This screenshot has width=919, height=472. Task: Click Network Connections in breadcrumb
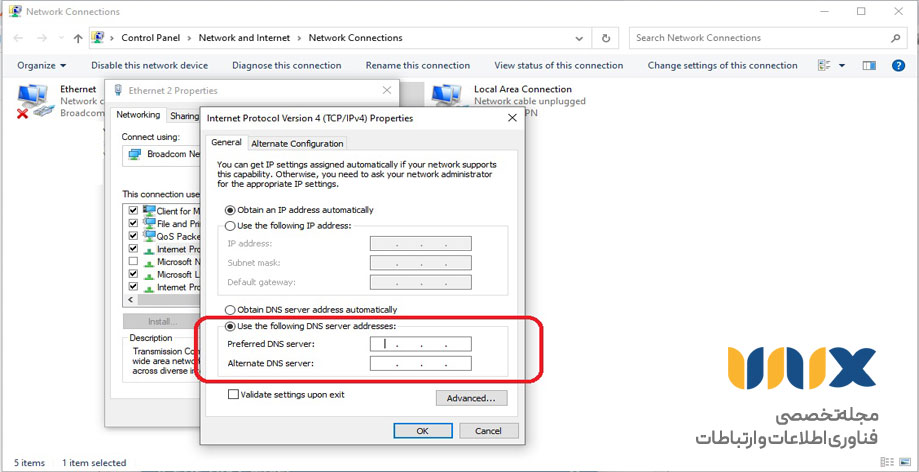[356, 38]
